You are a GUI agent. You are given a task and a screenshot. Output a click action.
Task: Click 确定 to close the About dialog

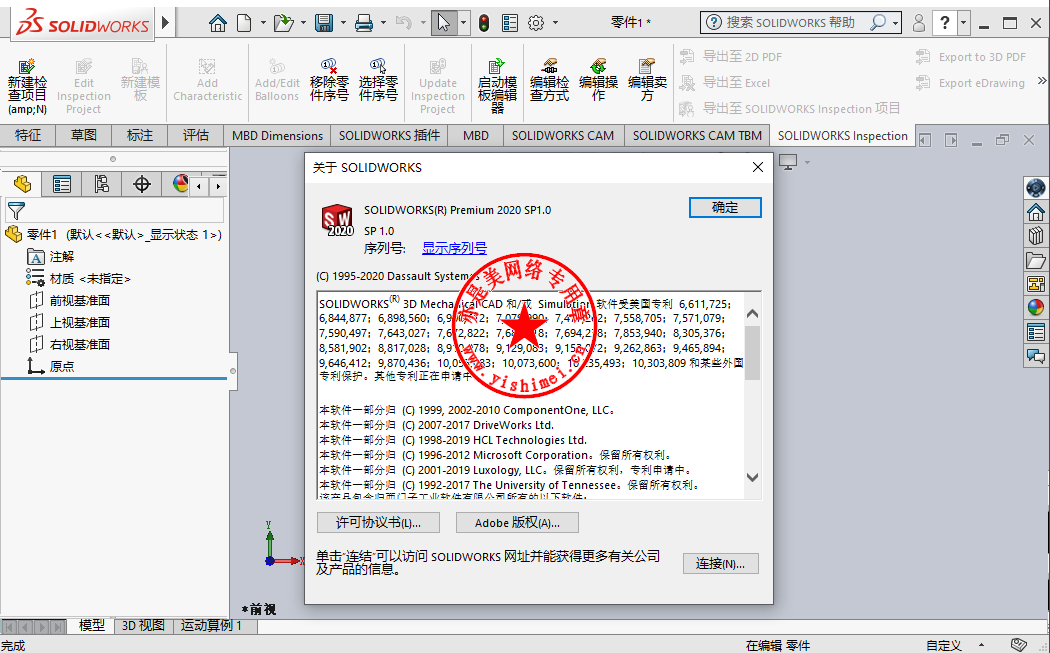pos(725,208)
